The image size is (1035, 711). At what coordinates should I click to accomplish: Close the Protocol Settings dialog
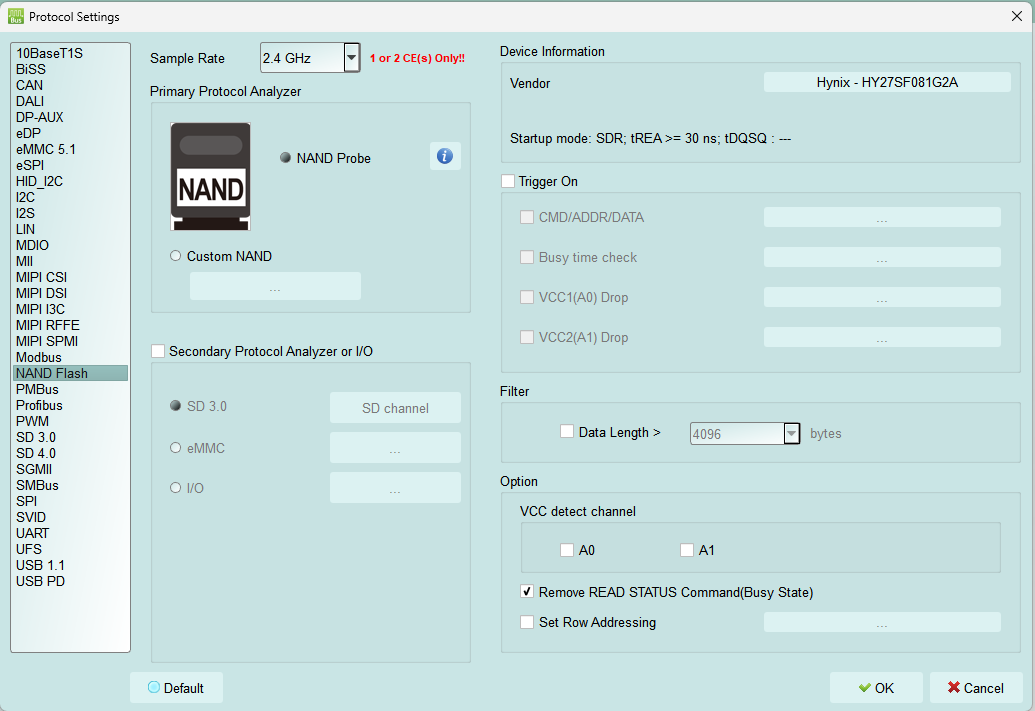pos(1017,16)
